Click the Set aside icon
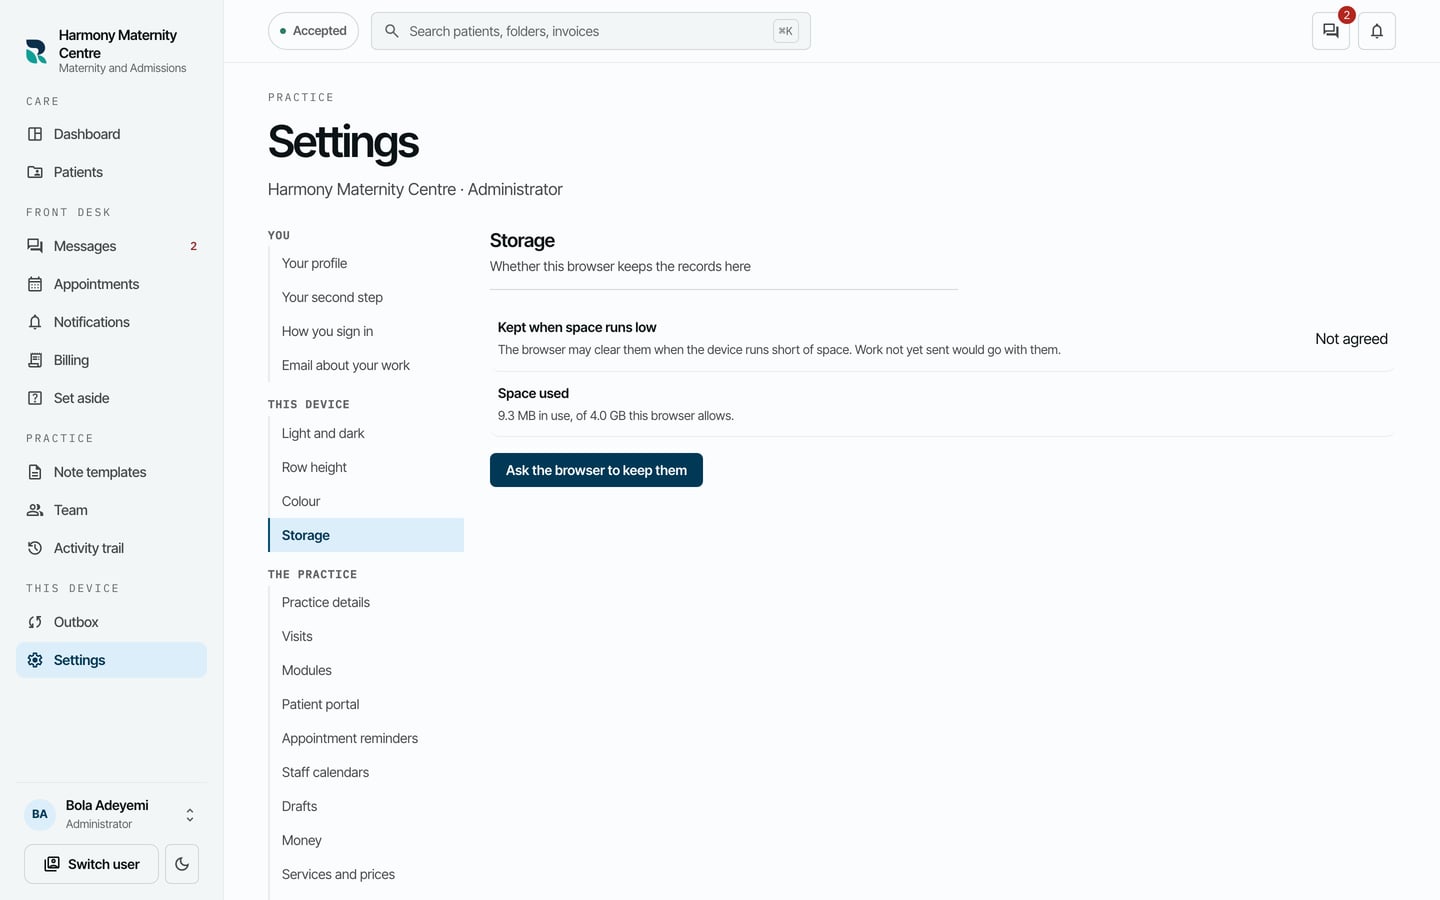 tap(35, 398)
